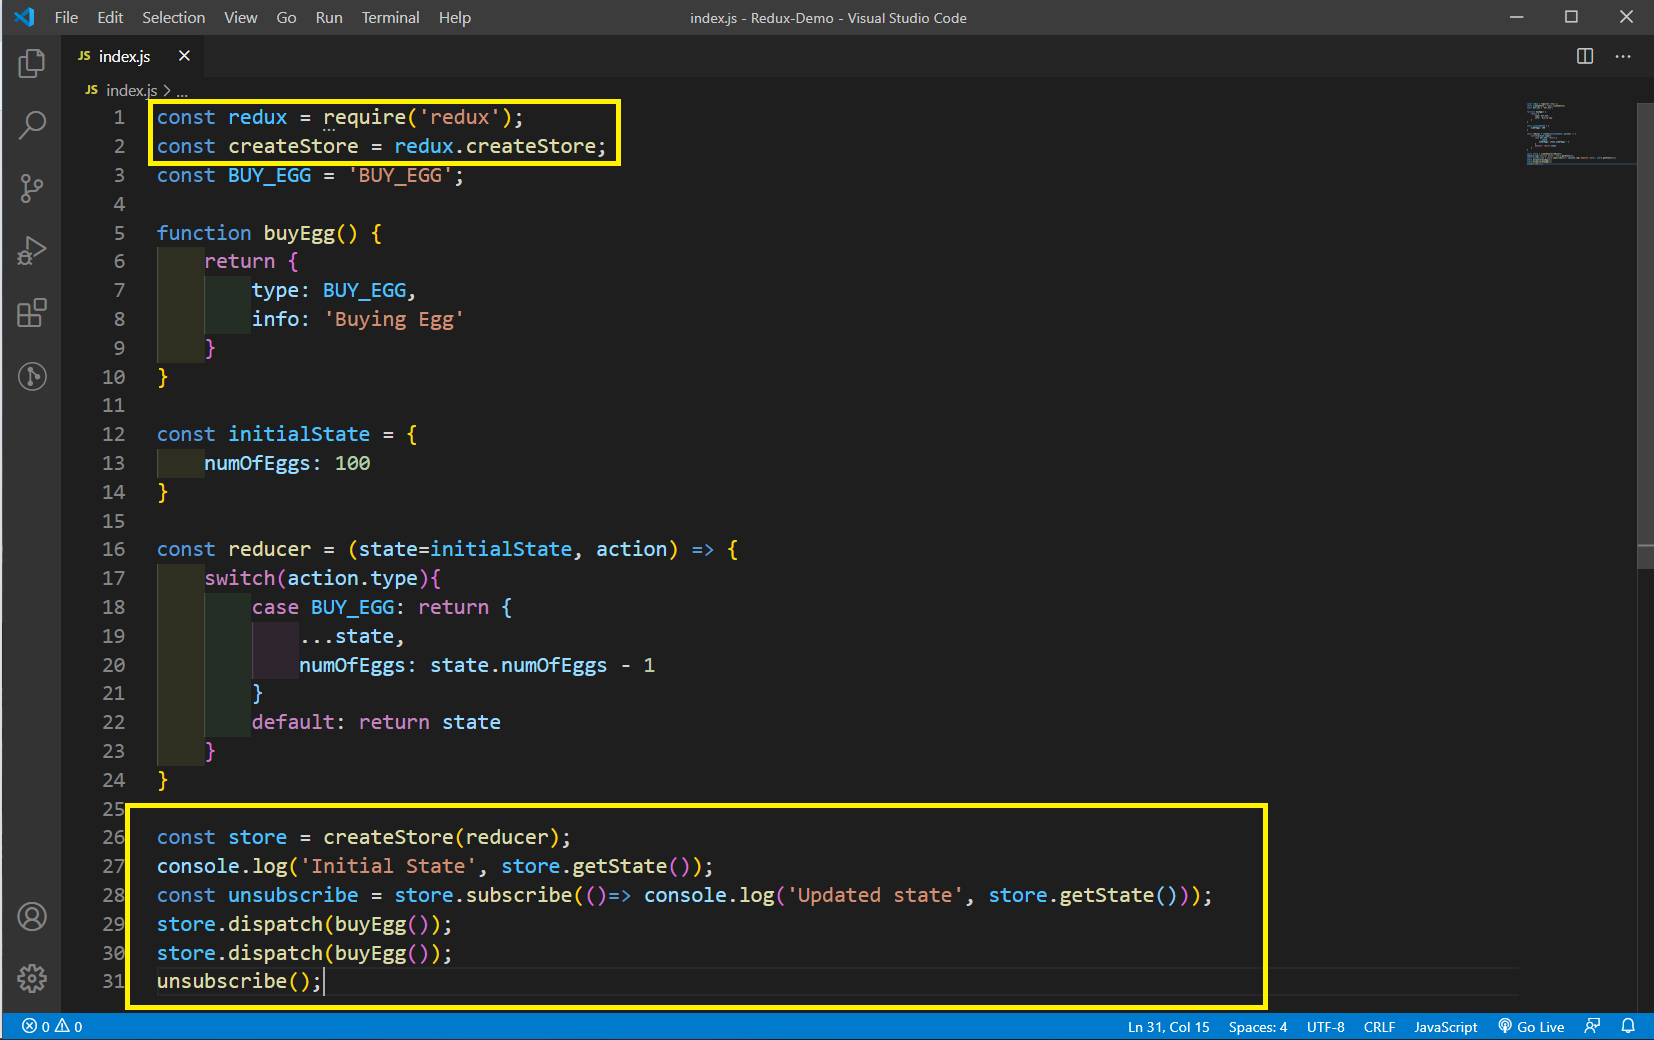Click the feedback icon in the status bar
This screenshot has width=1654, height=1040.
tap(1593, 1026)
